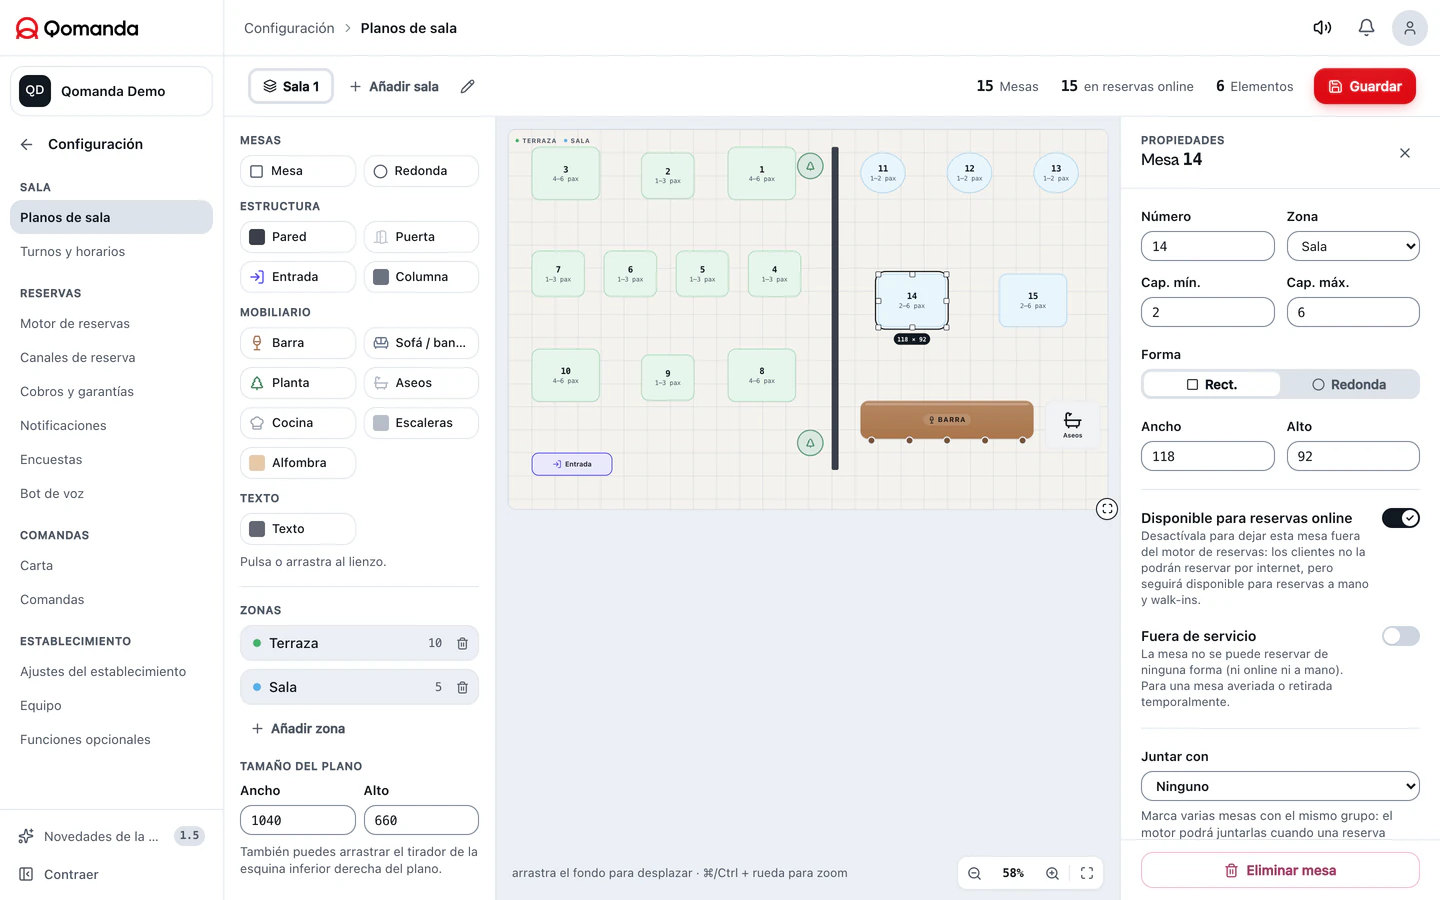The height and width of the screenshot is (900, 1440).
Task: Add a Redonda round table
Action: coord(421,171)
